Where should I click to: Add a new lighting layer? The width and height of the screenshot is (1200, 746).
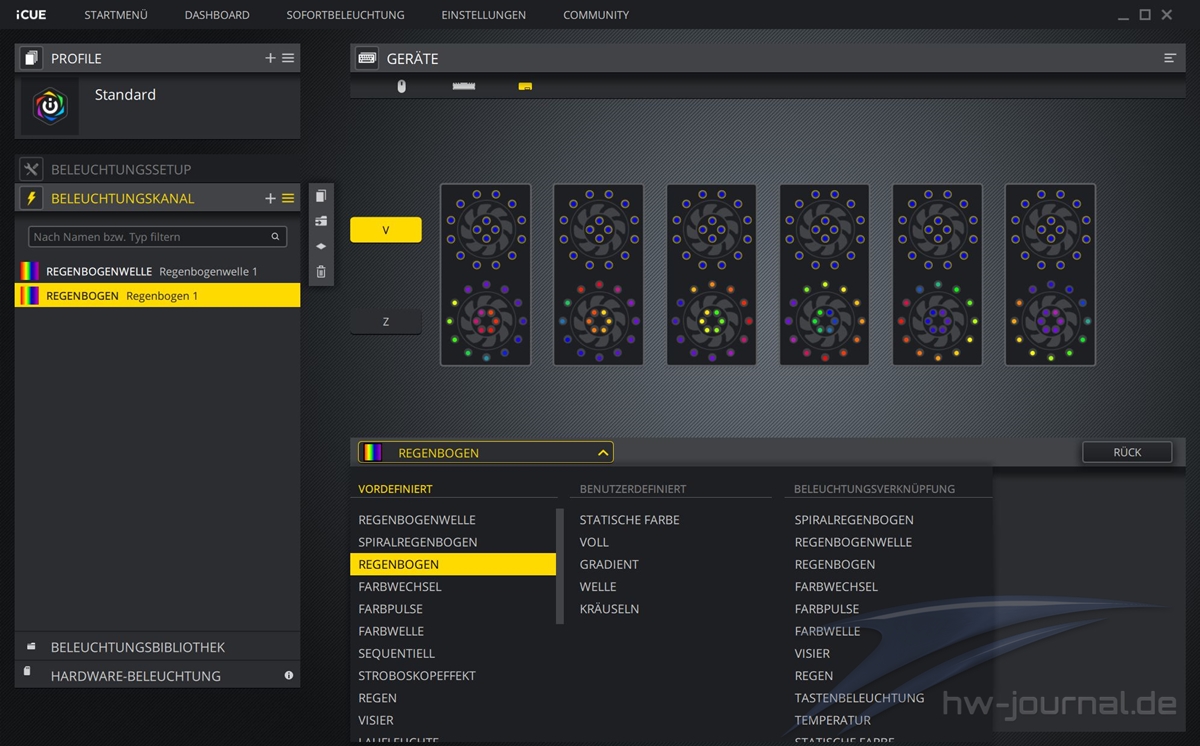pyautogui.click(x=270, y=198)
